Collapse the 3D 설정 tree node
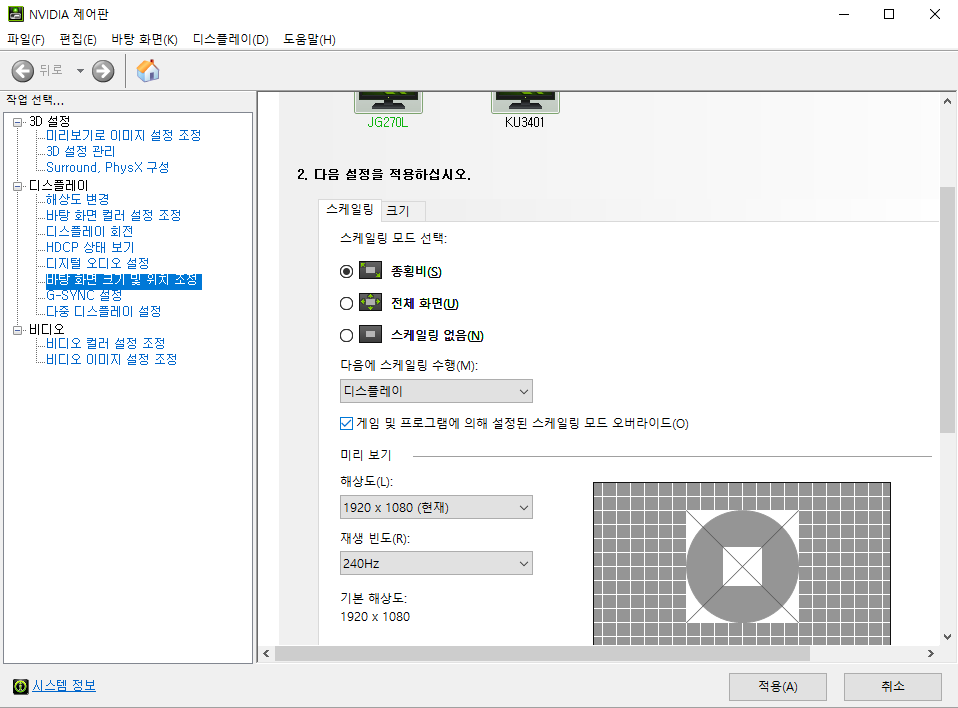The height and width of the screenshot is (708, 958). (x=18, y=122)
